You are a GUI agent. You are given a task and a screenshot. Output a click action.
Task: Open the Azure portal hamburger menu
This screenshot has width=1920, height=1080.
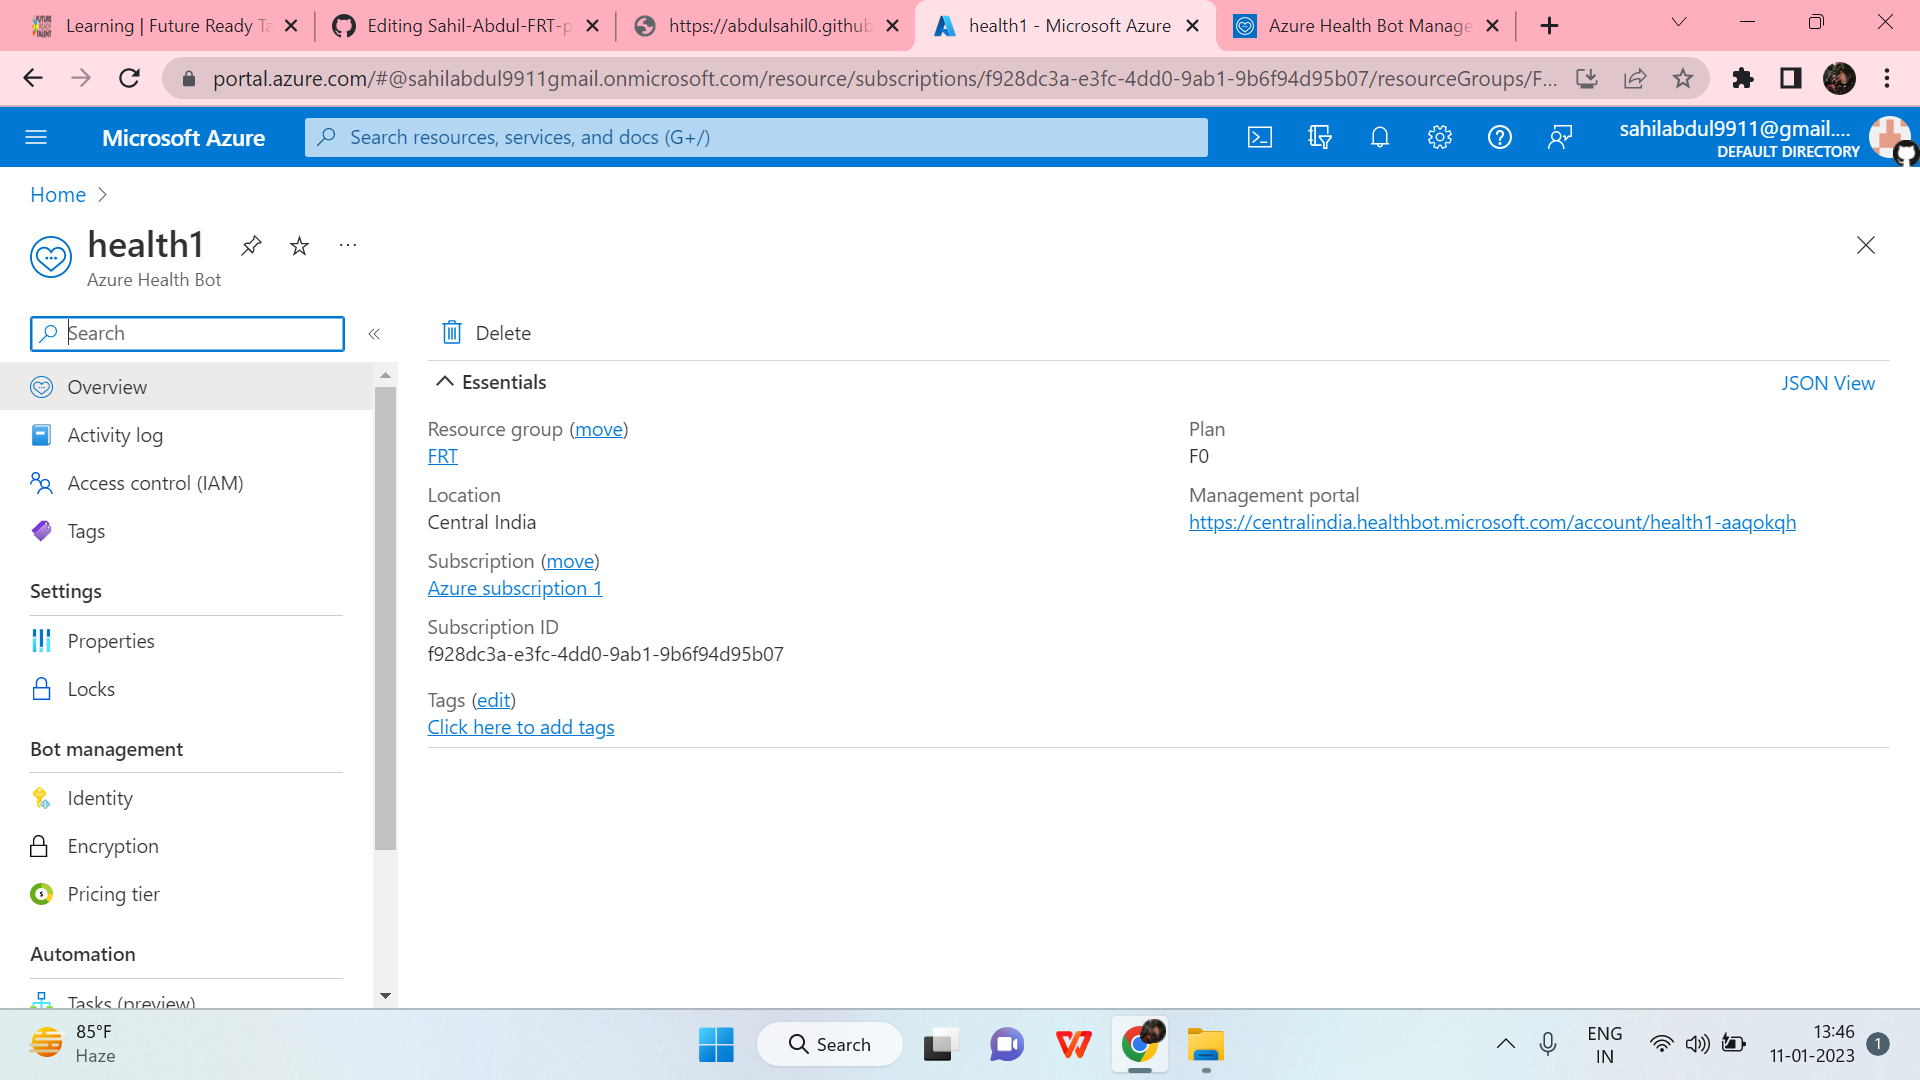click(36, 137)
